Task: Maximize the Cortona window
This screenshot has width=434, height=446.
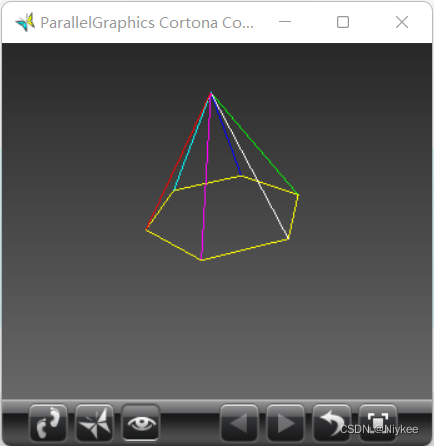Action: pos(343,22)
